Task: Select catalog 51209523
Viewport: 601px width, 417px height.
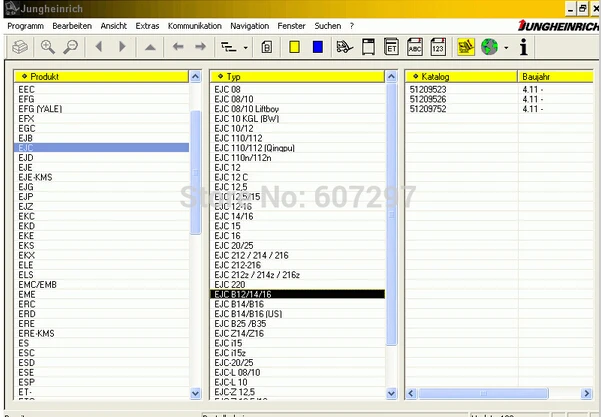Action: click(428, 89)
